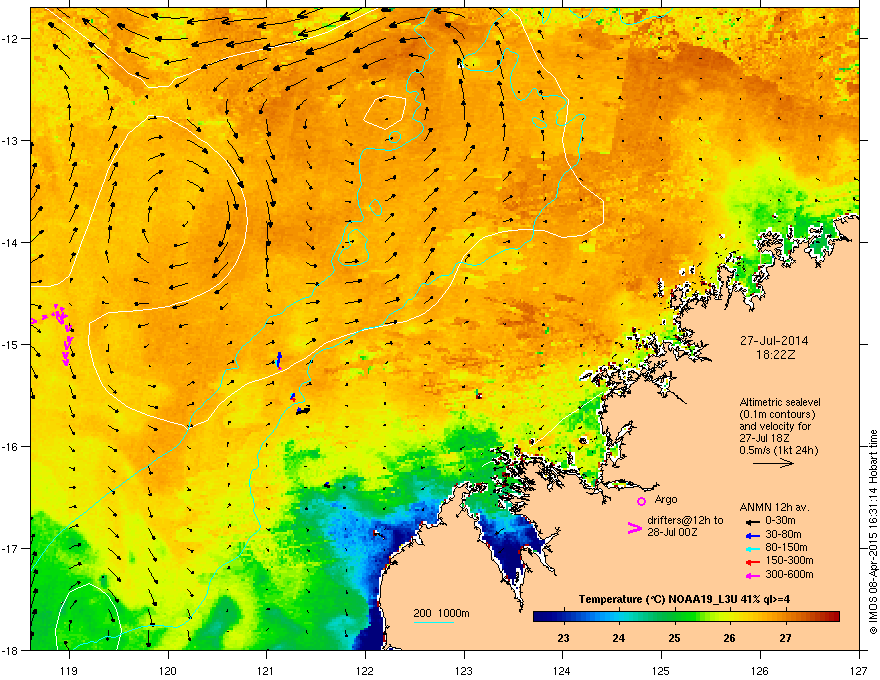Click the '300-600m' depth label
The image size is (880, 680).
tap(789, 575)
